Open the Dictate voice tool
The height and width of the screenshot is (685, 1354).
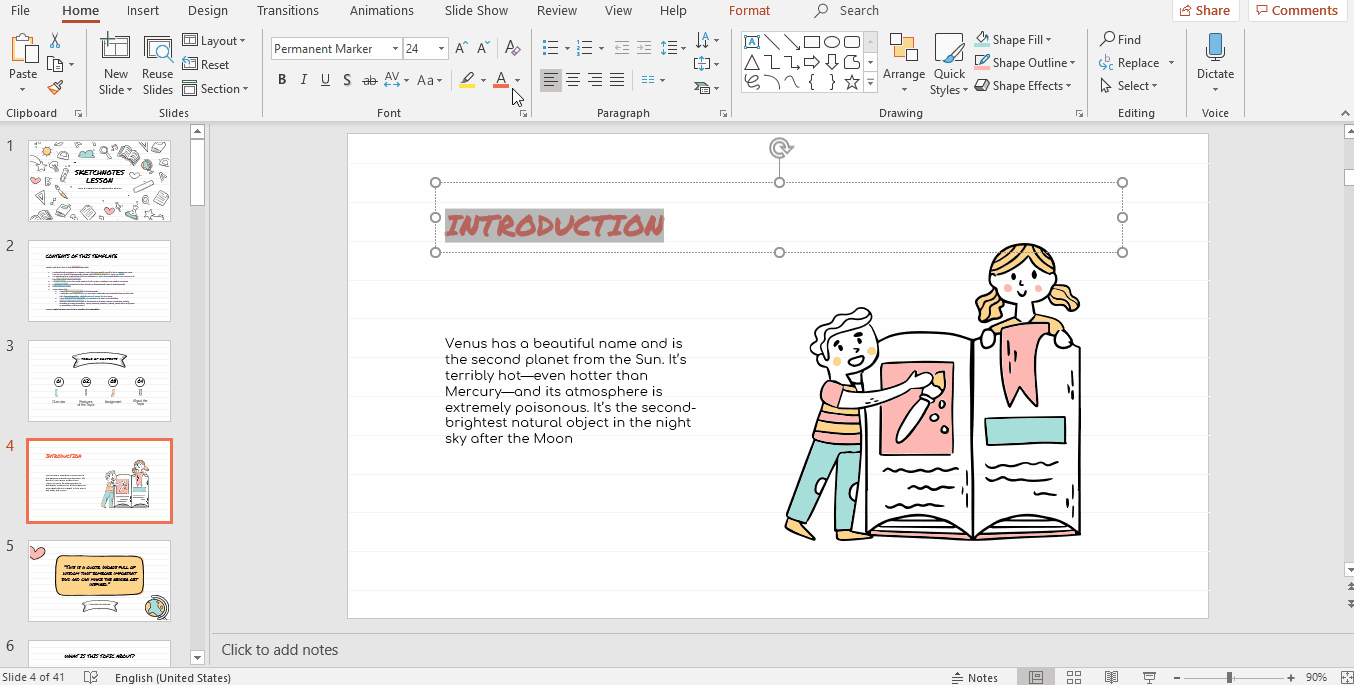[1214, 60]
